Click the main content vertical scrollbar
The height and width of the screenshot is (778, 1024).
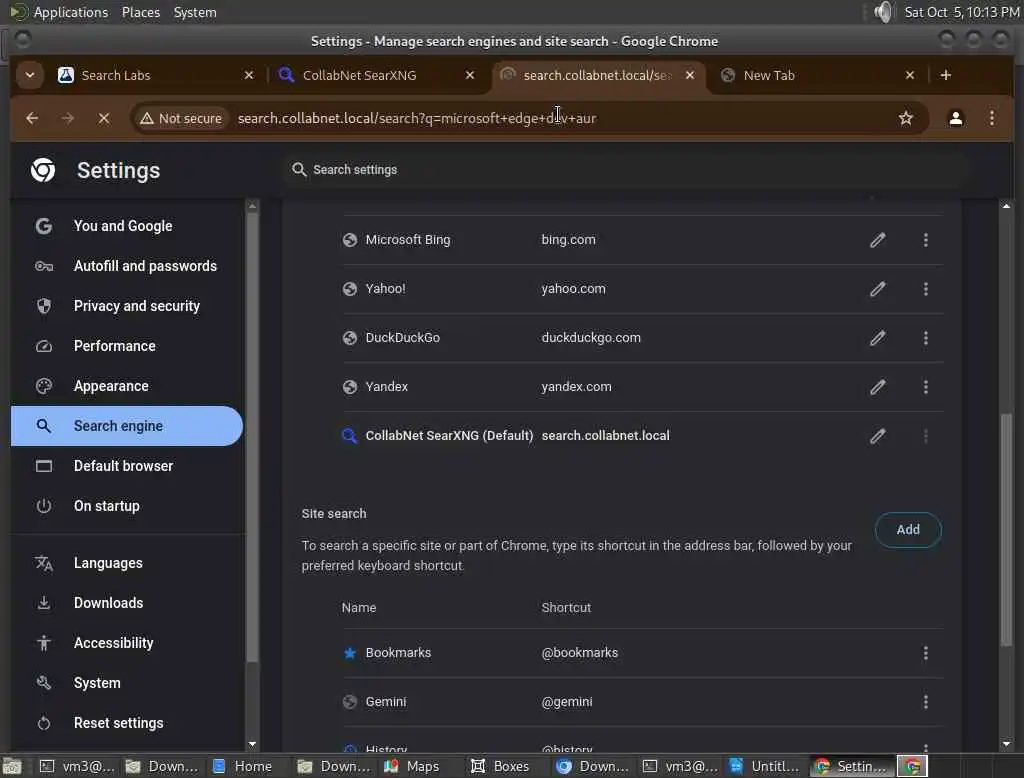pyautogui.click(x=1006, y=529)
